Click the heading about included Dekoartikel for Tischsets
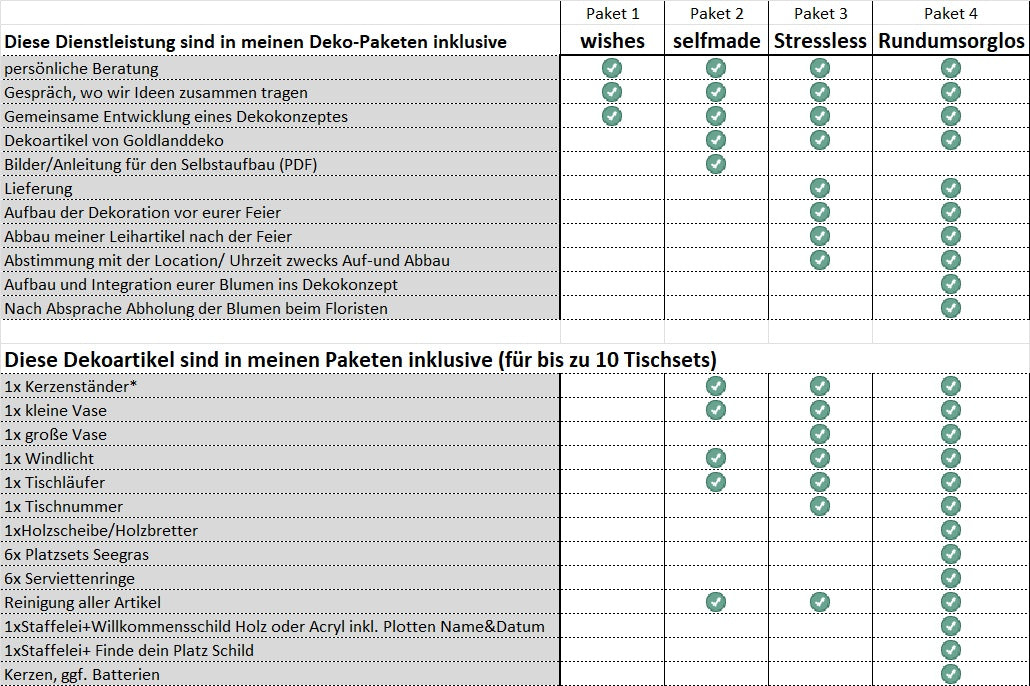 coord(360,359)
